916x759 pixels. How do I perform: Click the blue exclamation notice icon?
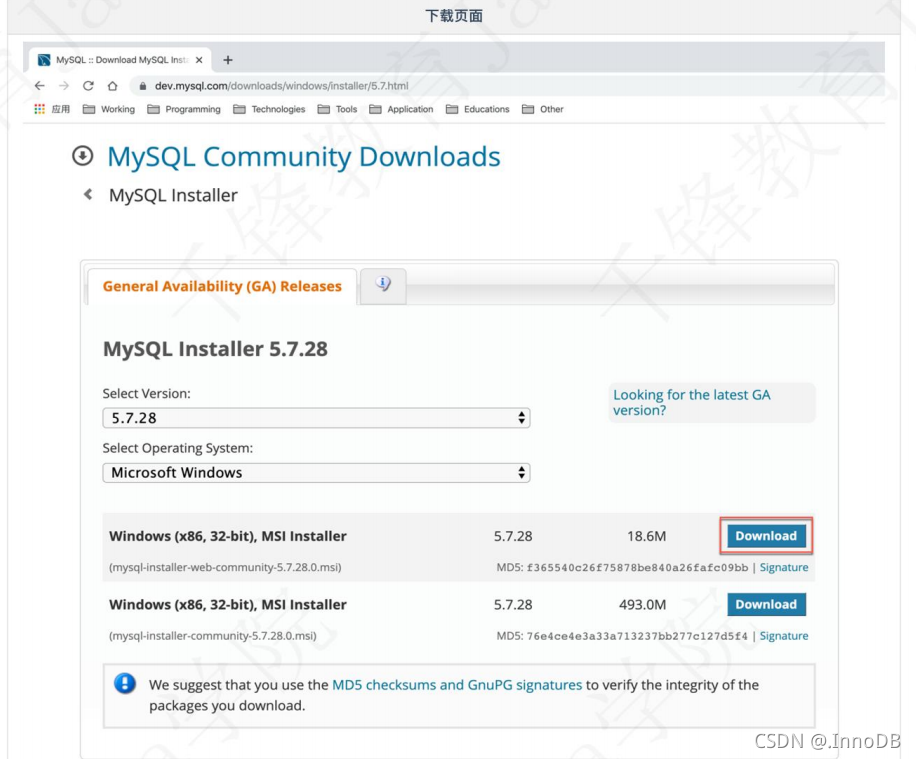(124, 683)
